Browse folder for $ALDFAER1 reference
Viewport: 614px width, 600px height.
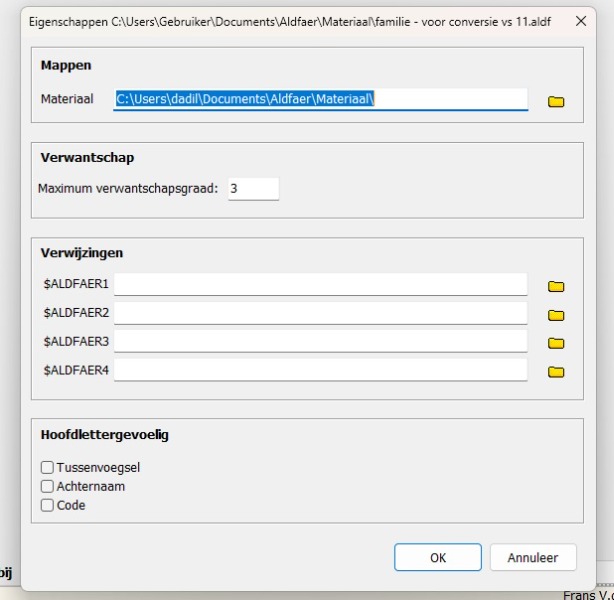coord(556,286)
